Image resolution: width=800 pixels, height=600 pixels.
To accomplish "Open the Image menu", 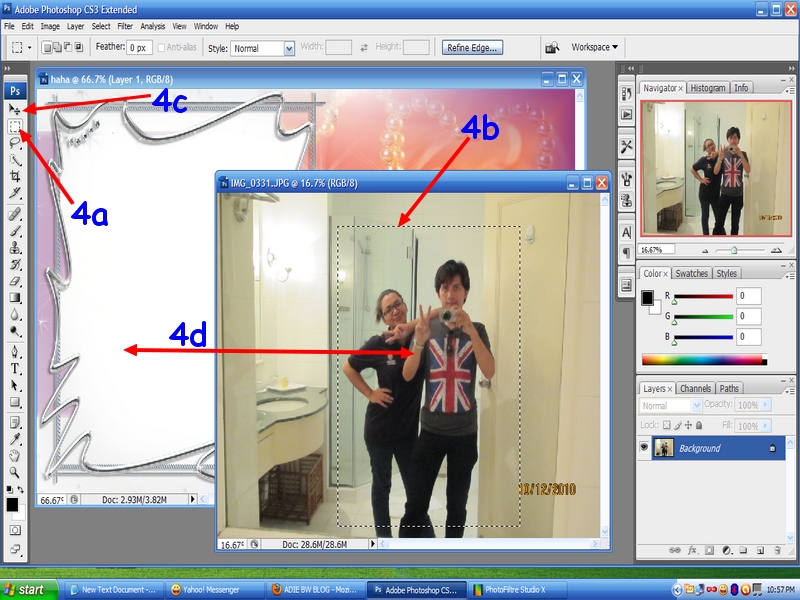I will pyautogui.click(x=50, y=26).
